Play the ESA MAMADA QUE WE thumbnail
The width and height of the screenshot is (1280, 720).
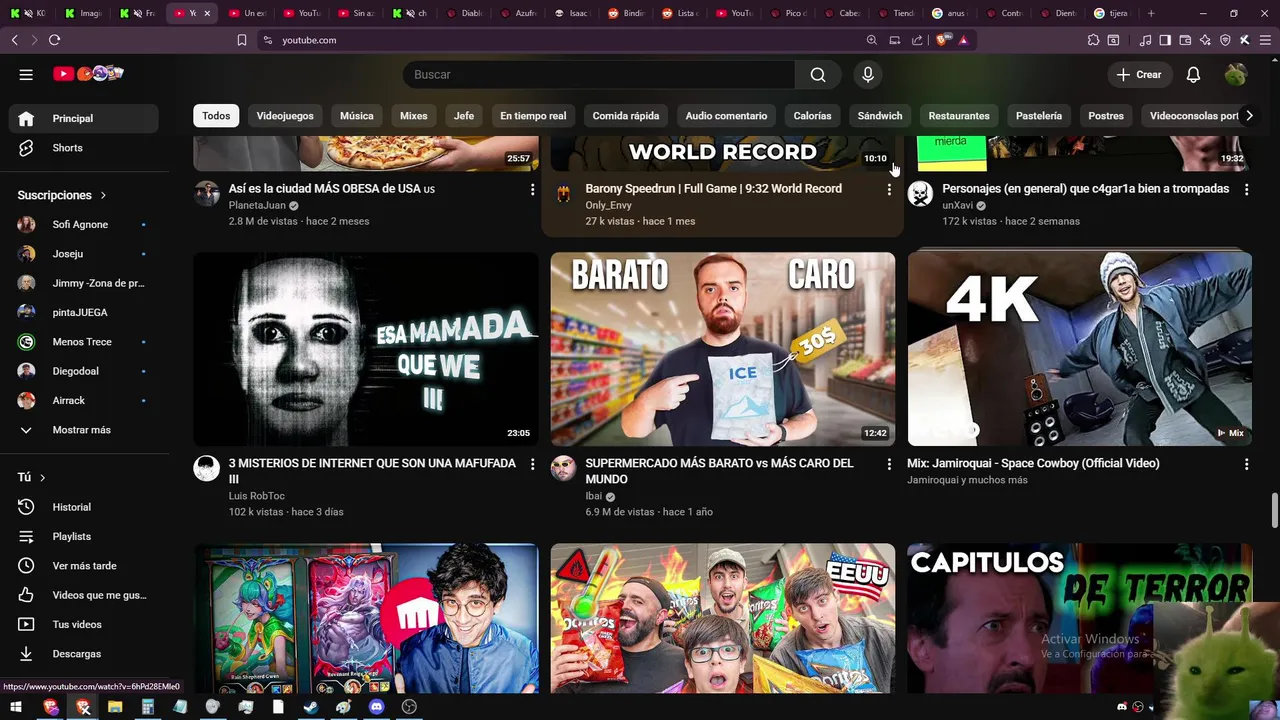point(366,349)
